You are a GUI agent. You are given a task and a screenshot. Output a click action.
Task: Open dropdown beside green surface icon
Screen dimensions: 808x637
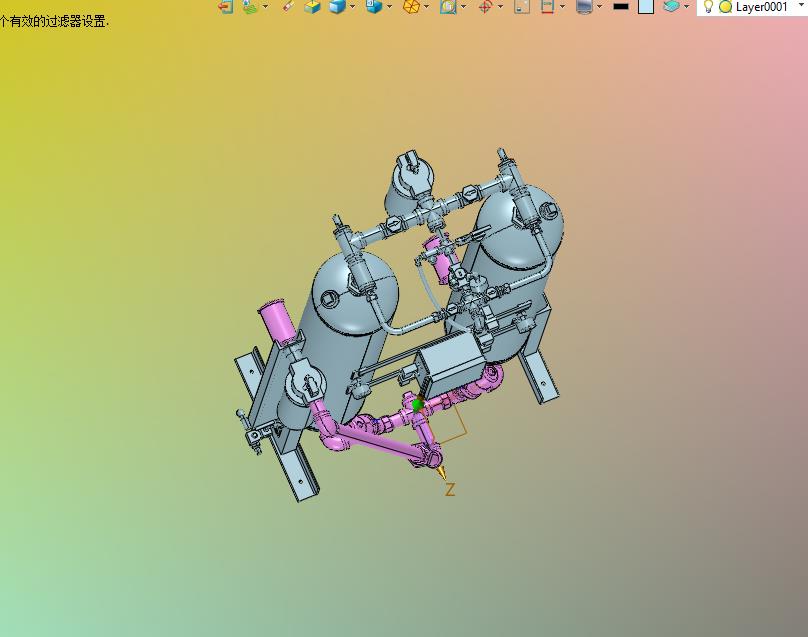click(265, 6)
